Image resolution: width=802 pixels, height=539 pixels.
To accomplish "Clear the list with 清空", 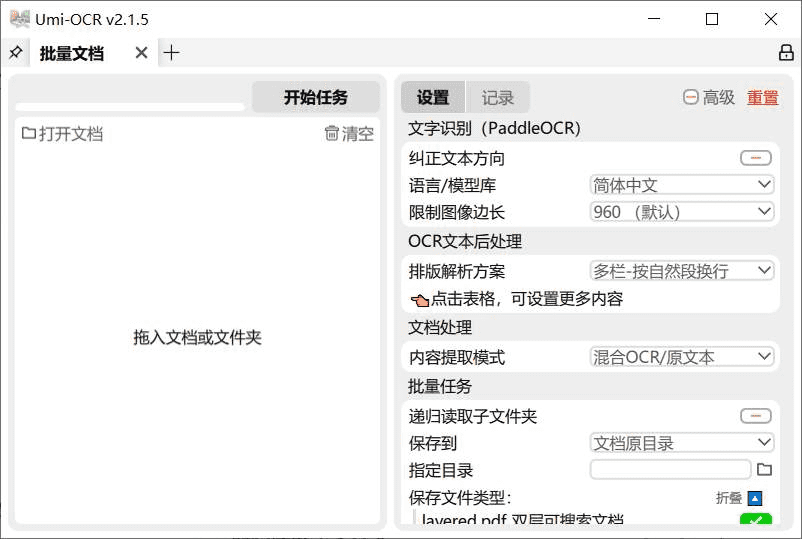I will pyautogui.click(x=349, y=134).
